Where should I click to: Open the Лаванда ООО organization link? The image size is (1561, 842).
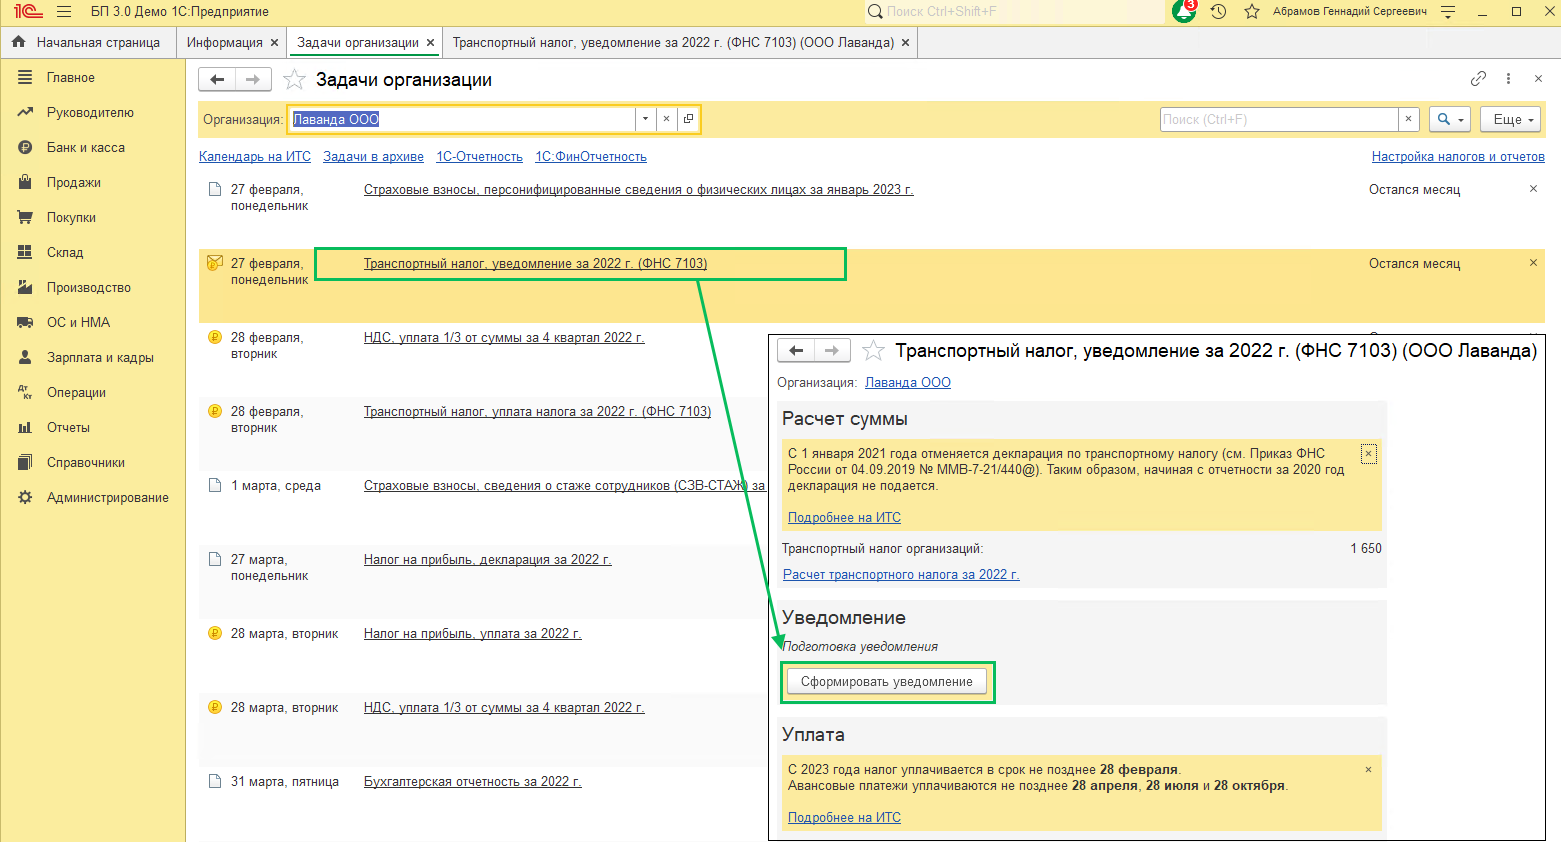point(908,383)
